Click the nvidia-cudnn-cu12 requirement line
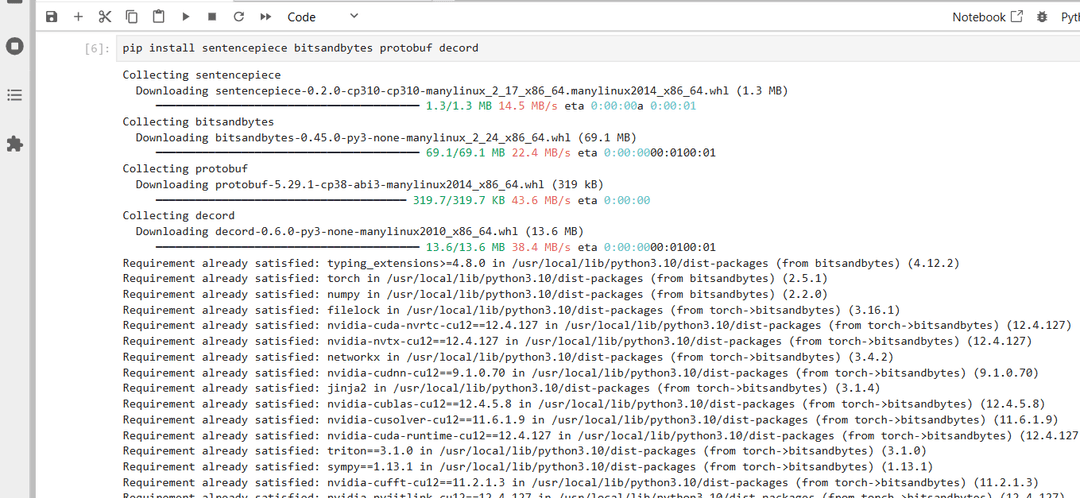Image resolution: width=1080 pixels, height=498 pixels. tap(581, 373)
